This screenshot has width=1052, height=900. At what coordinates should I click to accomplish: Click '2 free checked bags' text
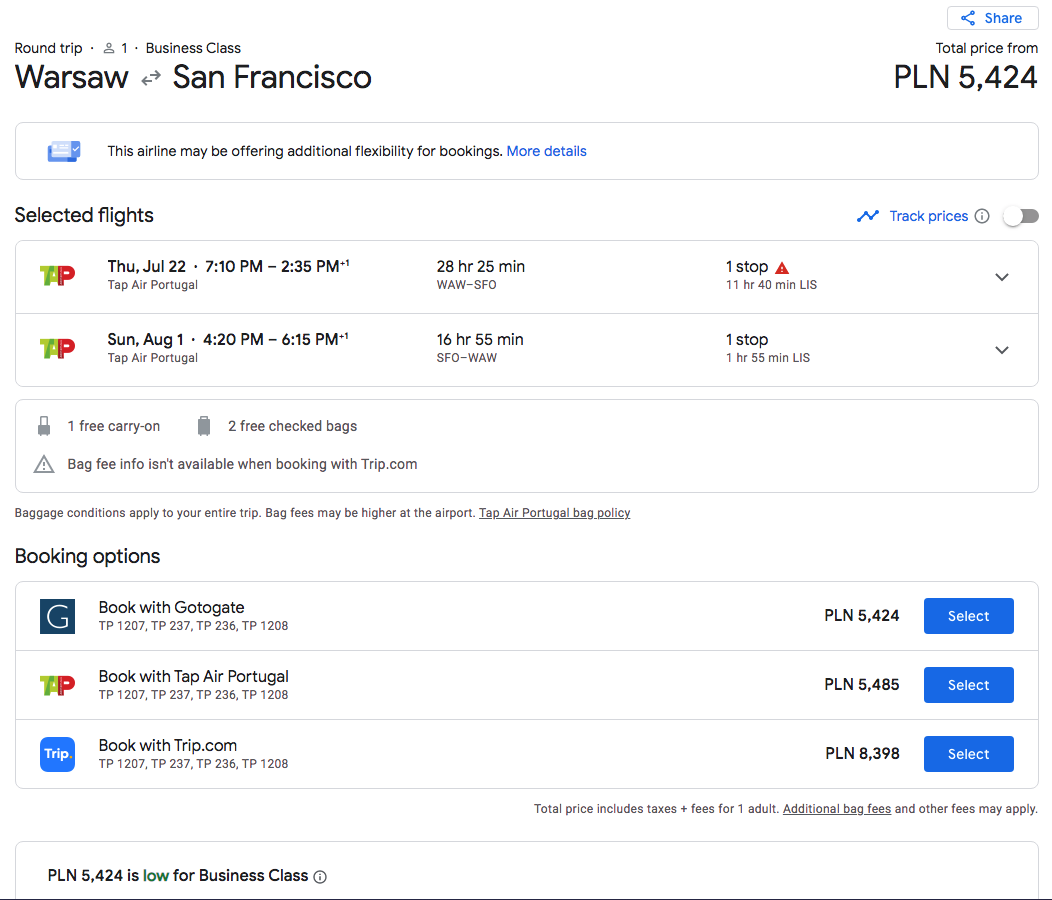293,426
